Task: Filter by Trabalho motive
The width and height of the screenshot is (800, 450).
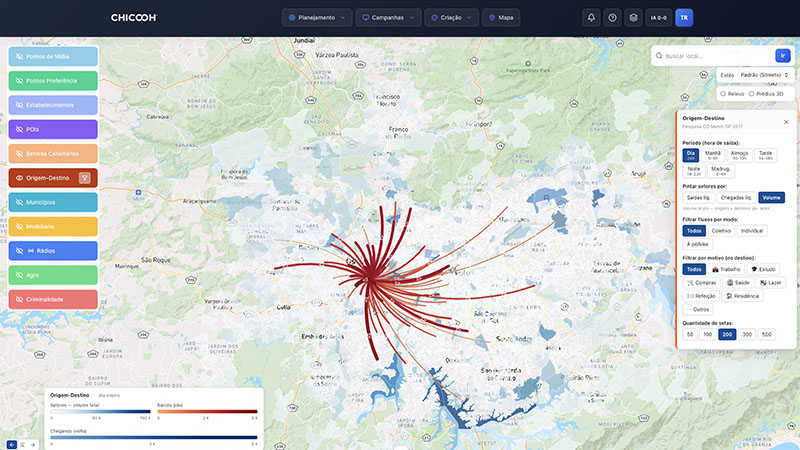Action: pos(726,269)
